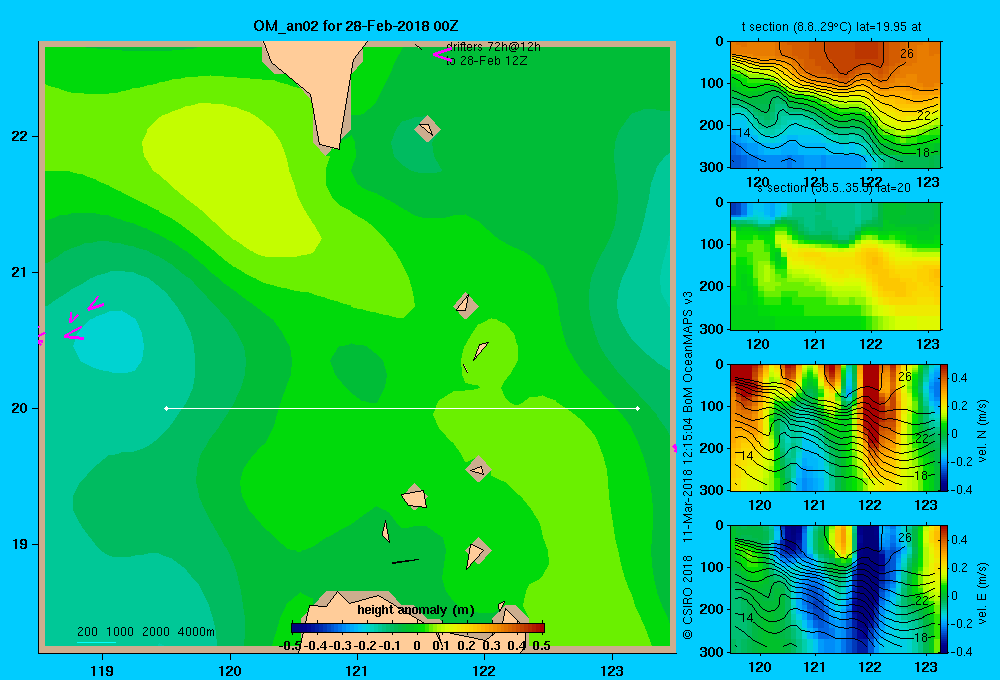
Task: Click depth label "300" on the salinity section axis
Action: coord(714,329)
